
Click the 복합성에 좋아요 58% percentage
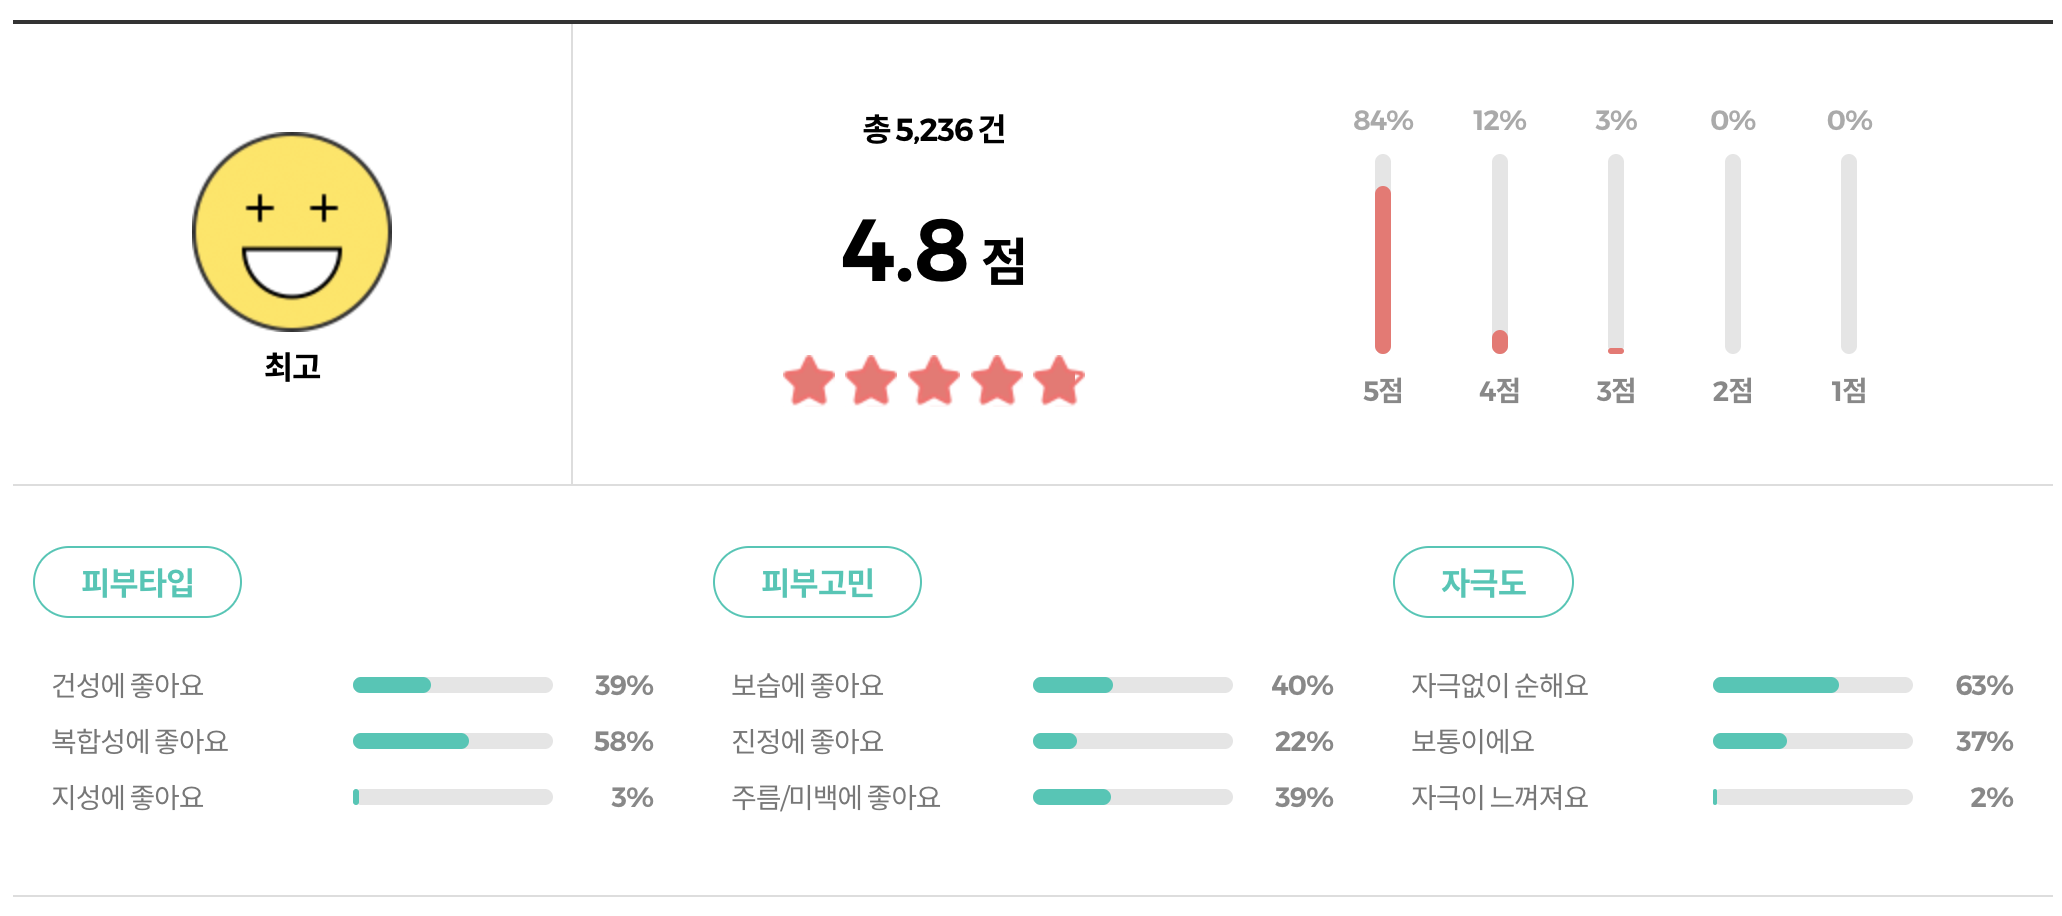623,741
